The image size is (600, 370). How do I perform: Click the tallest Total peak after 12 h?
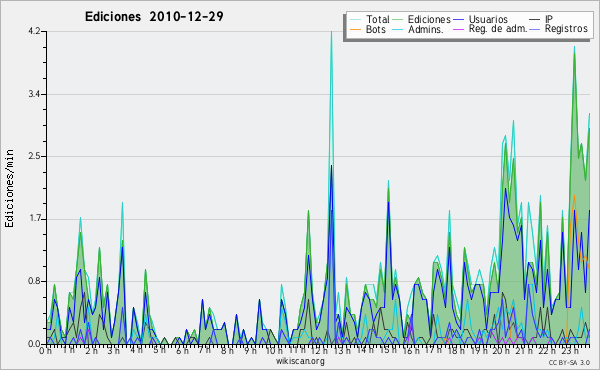point(331,33)
